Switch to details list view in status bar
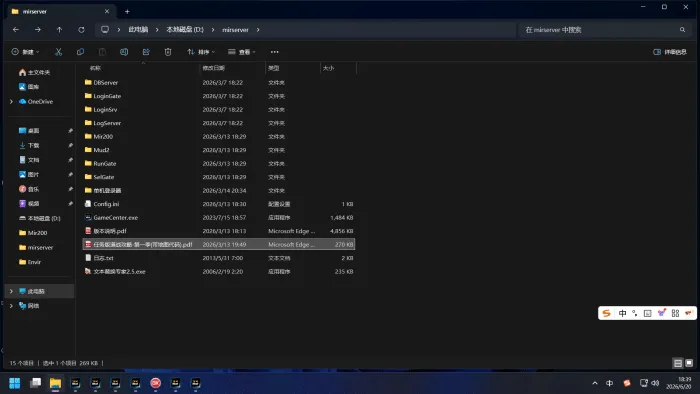Image resolution: width=700 pixels, height=394 pixels. click(678, 363)
